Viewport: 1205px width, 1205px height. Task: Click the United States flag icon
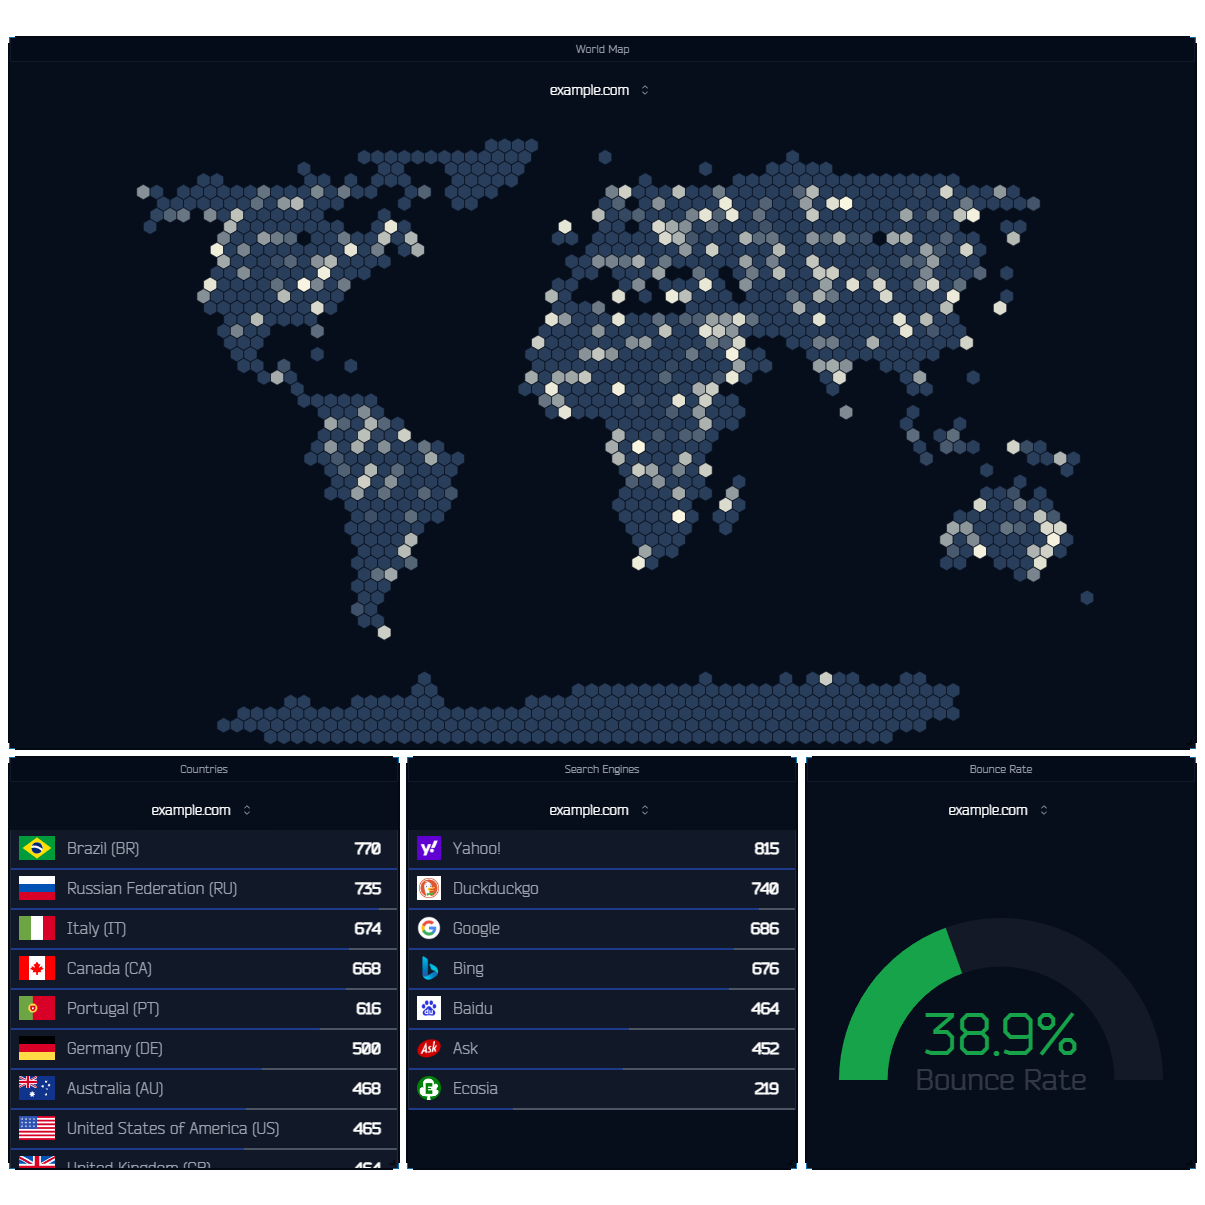point(37,1128)
